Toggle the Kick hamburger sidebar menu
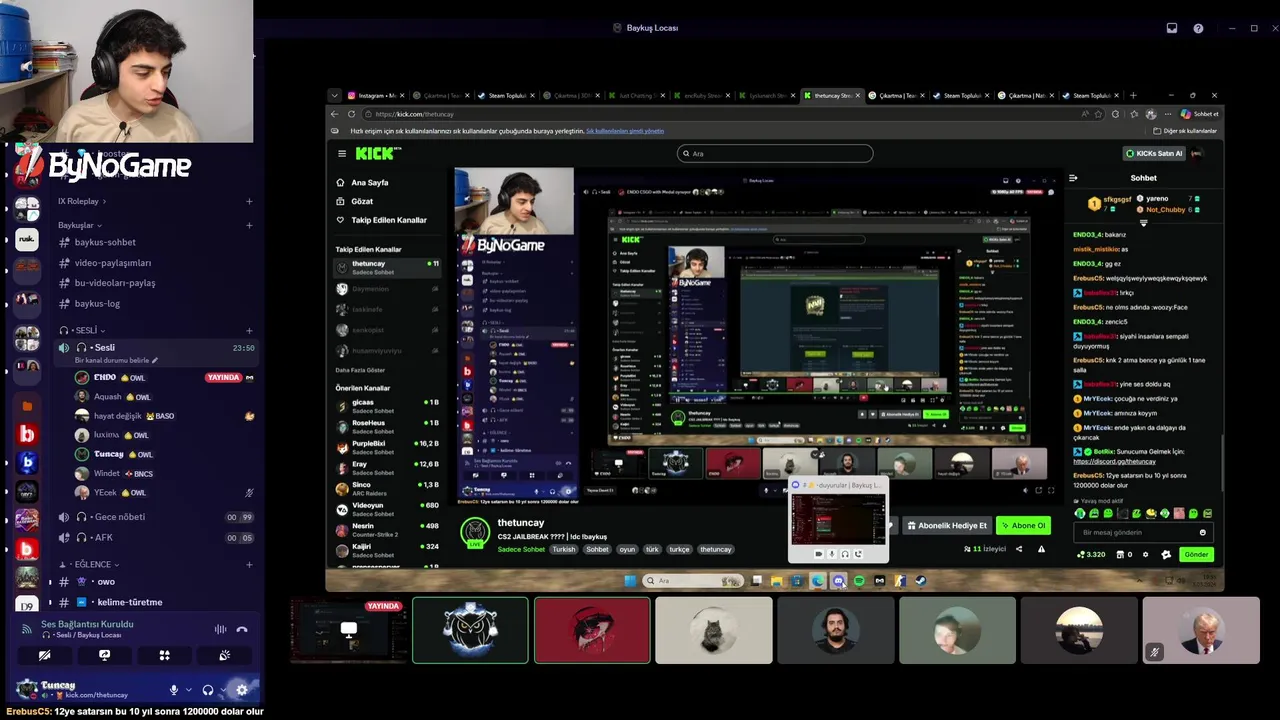 (x=342, y=153)
